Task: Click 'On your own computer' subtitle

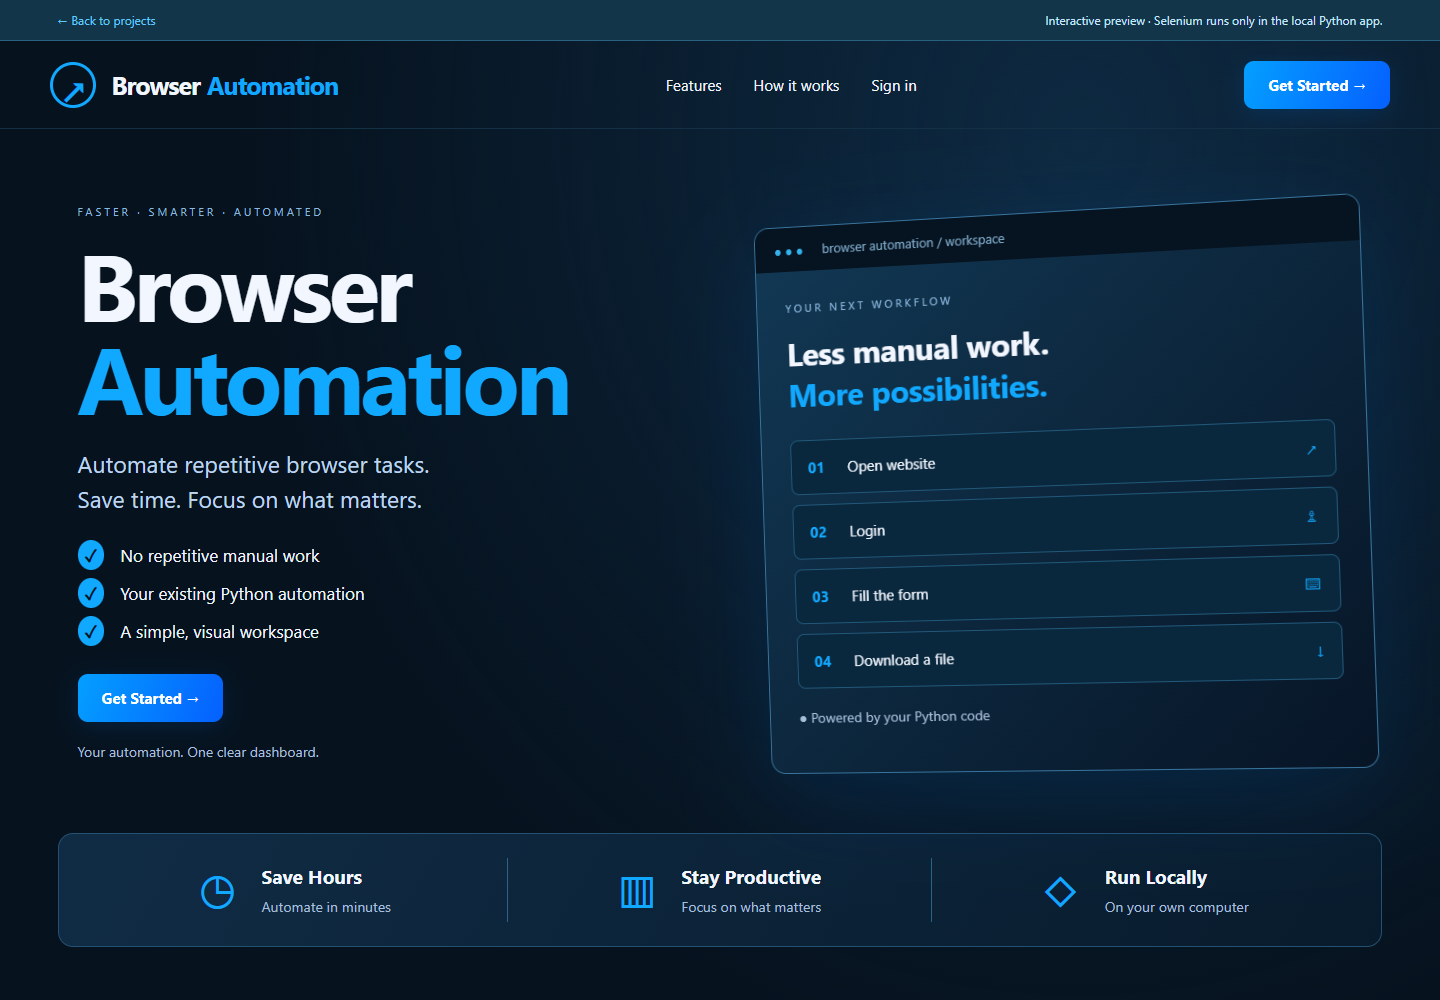Action: click(x=1177, y=907)
